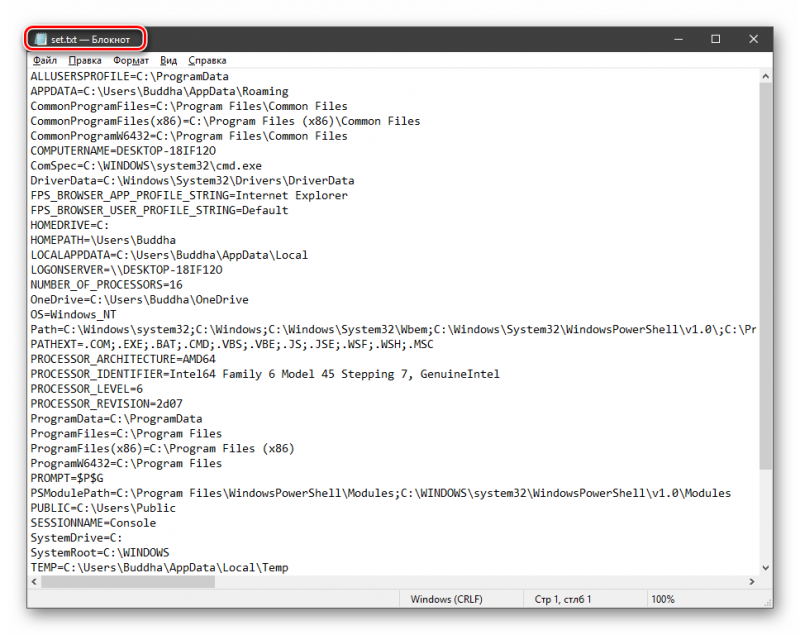Viewport: 800px width, 635px height.
Task: Place cursor on the COMPUTERNAME line
Action: pos(123,151)
